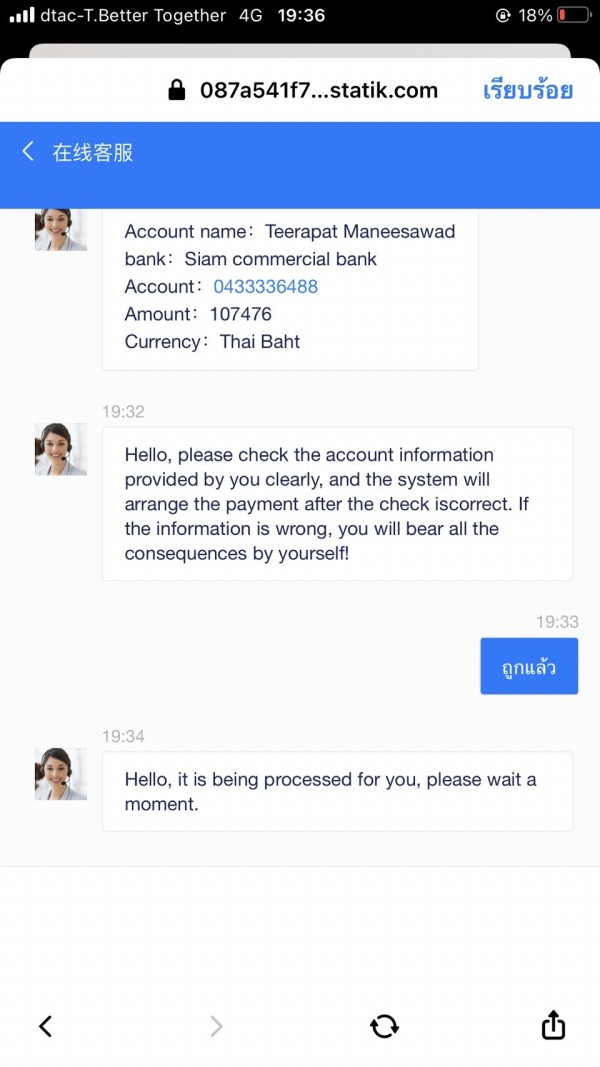
Task: Tap the 'check the account information' message
Action: tap(337, 504)
